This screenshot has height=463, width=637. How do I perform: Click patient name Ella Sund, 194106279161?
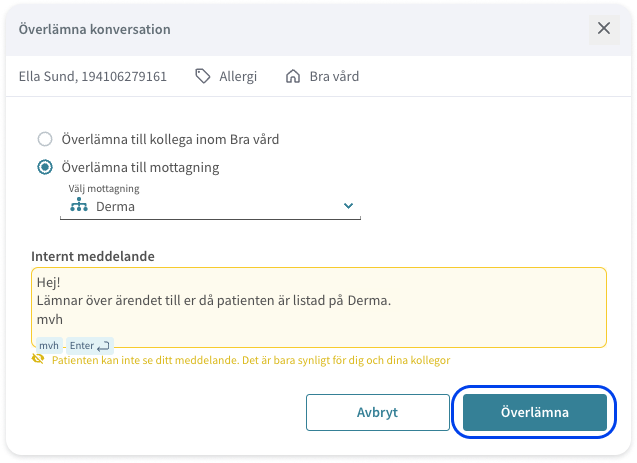tap(93, 76)
